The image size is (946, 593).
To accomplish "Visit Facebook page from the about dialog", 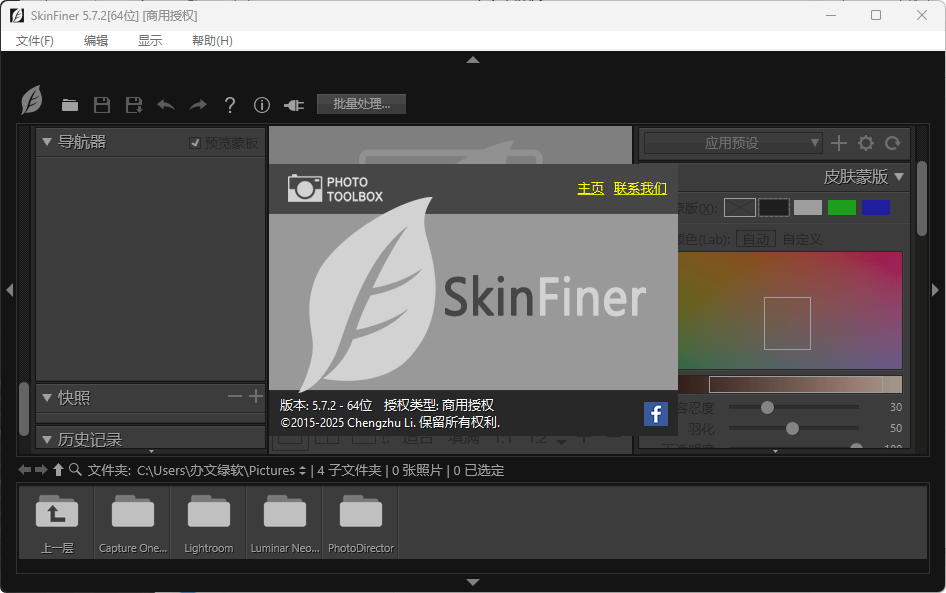I will click(x=656, y=412).
